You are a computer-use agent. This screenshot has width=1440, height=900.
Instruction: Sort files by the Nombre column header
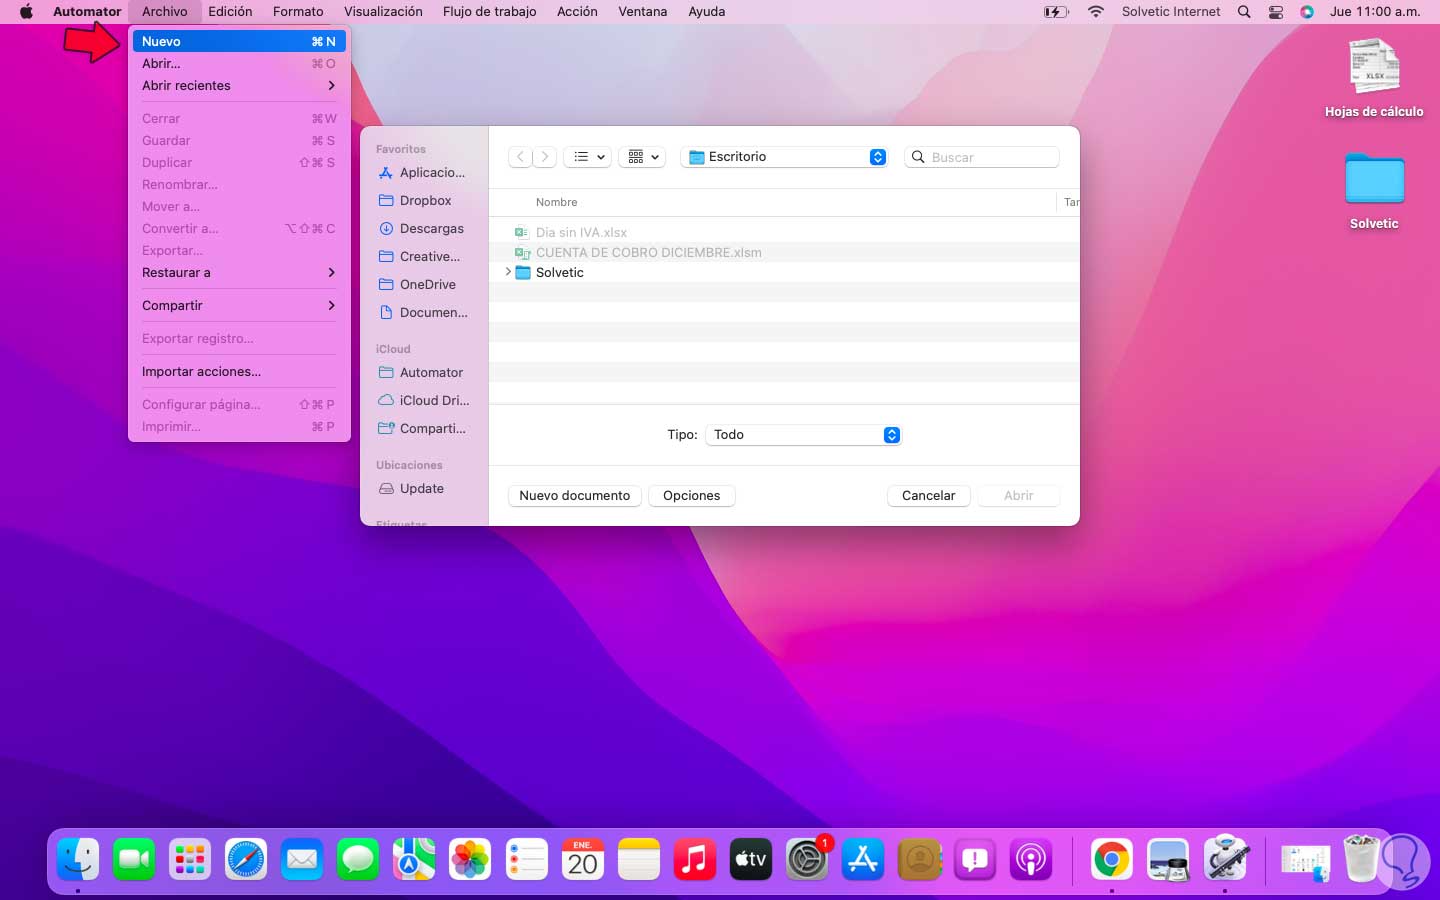click(557, 202)
